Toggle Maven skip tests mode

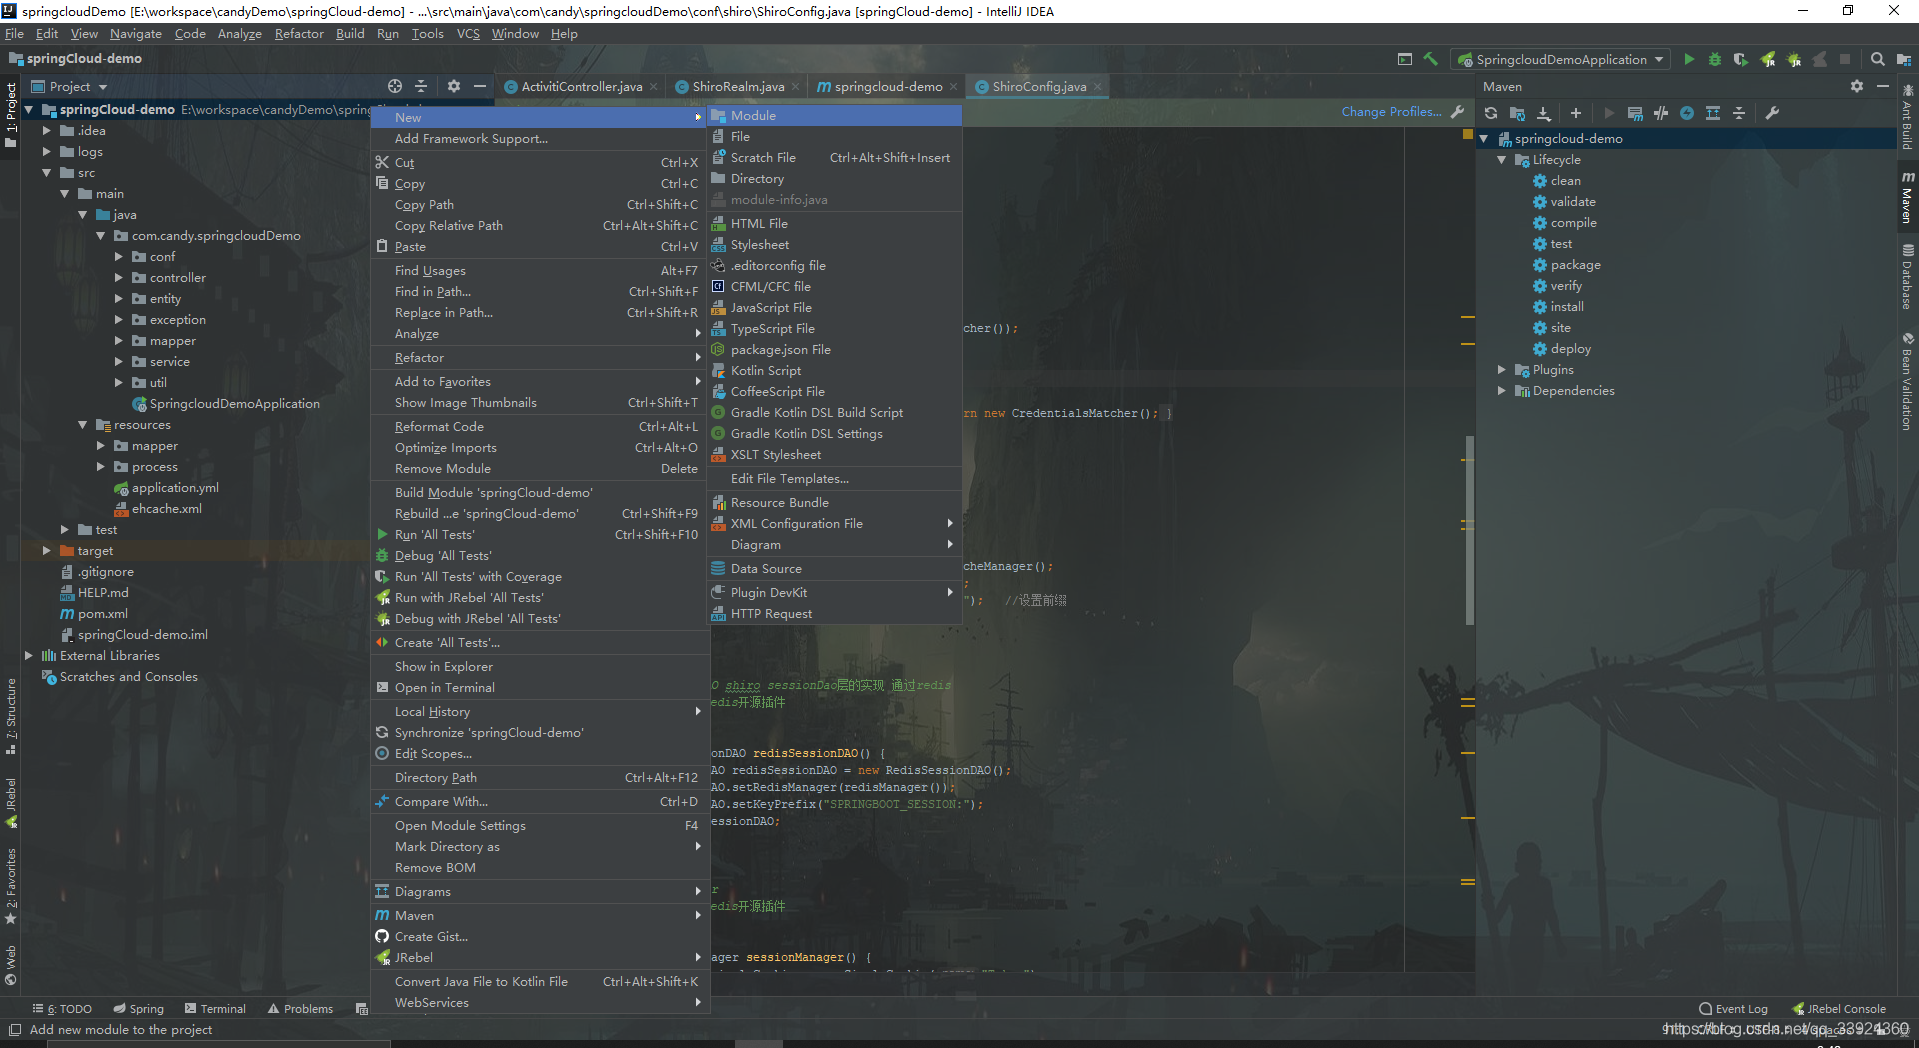[x=1687, y=113]
